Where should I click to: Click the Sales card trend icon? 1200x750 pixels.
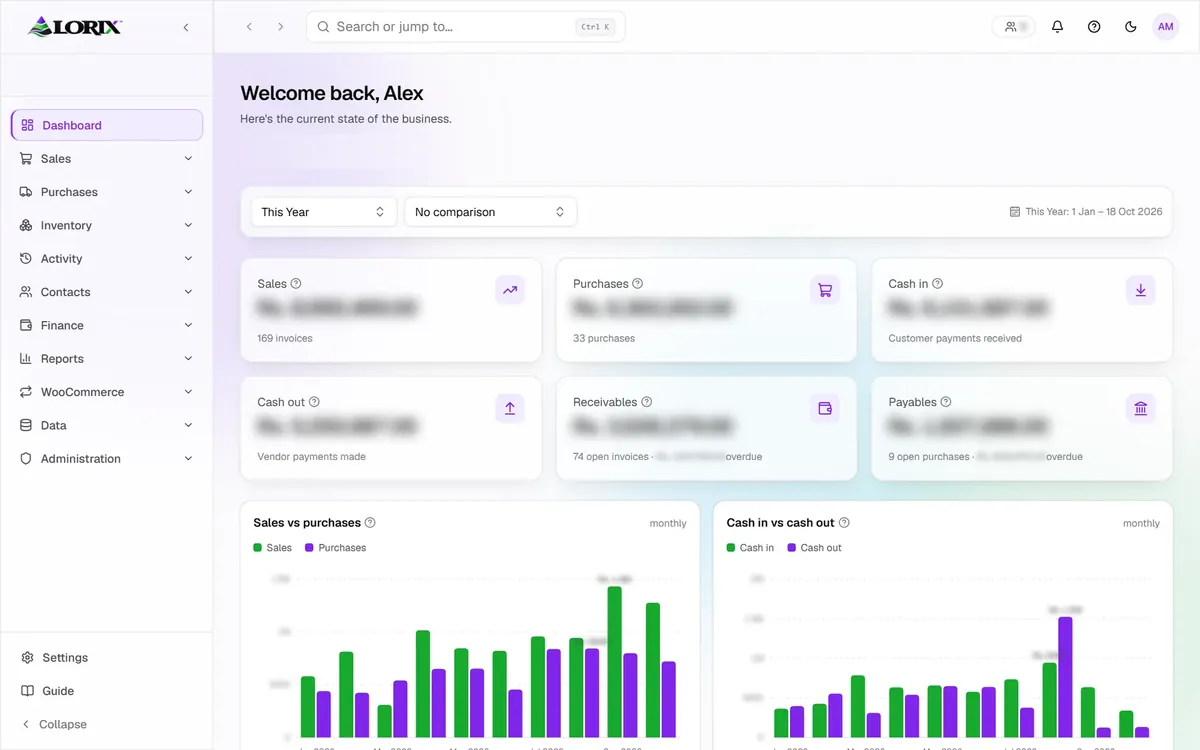click(x=510, y=290)
